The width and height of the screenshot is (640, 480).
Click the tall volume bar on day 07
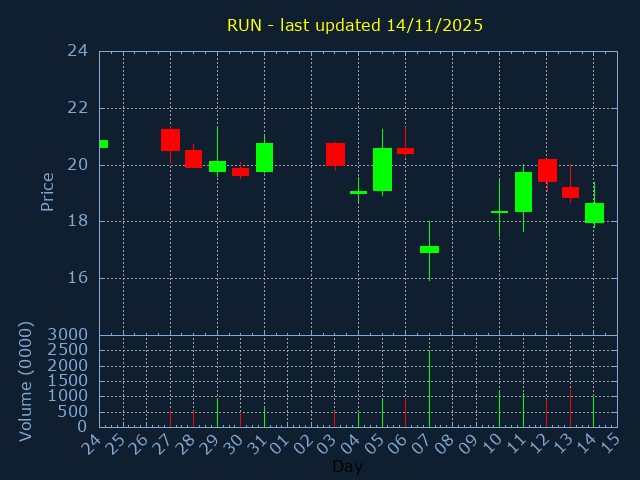[x=429, y=388]
